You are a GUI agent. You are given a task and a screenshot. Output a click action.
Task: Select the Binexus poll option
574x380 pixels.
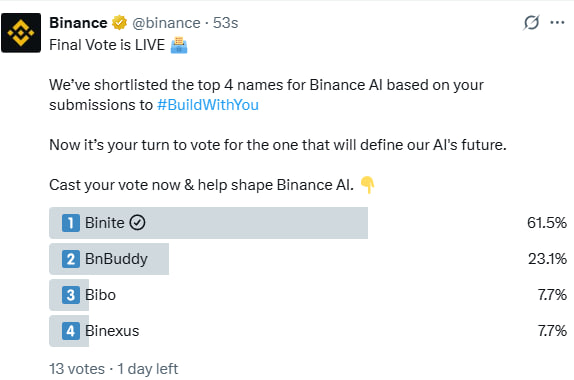(308, 331)
